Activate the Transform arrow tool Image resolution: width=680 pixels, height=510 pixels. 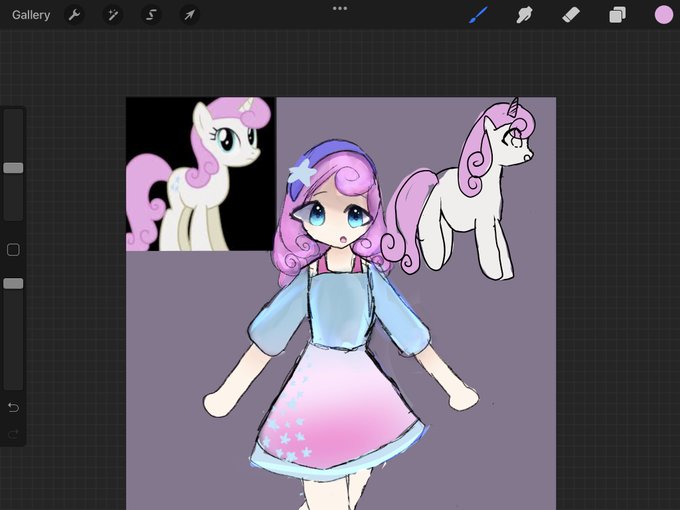(x=190, y=15)
